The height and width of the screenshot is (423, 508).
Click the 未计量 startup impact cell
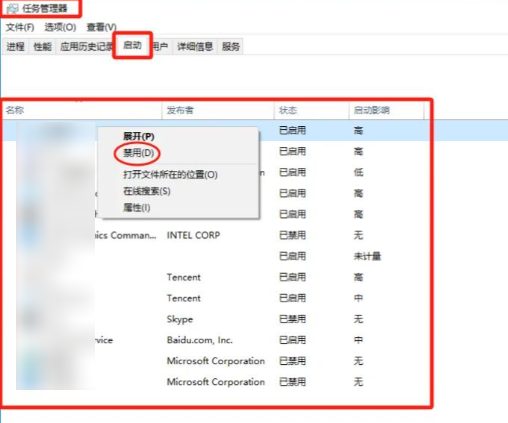(x=367, y=256)
